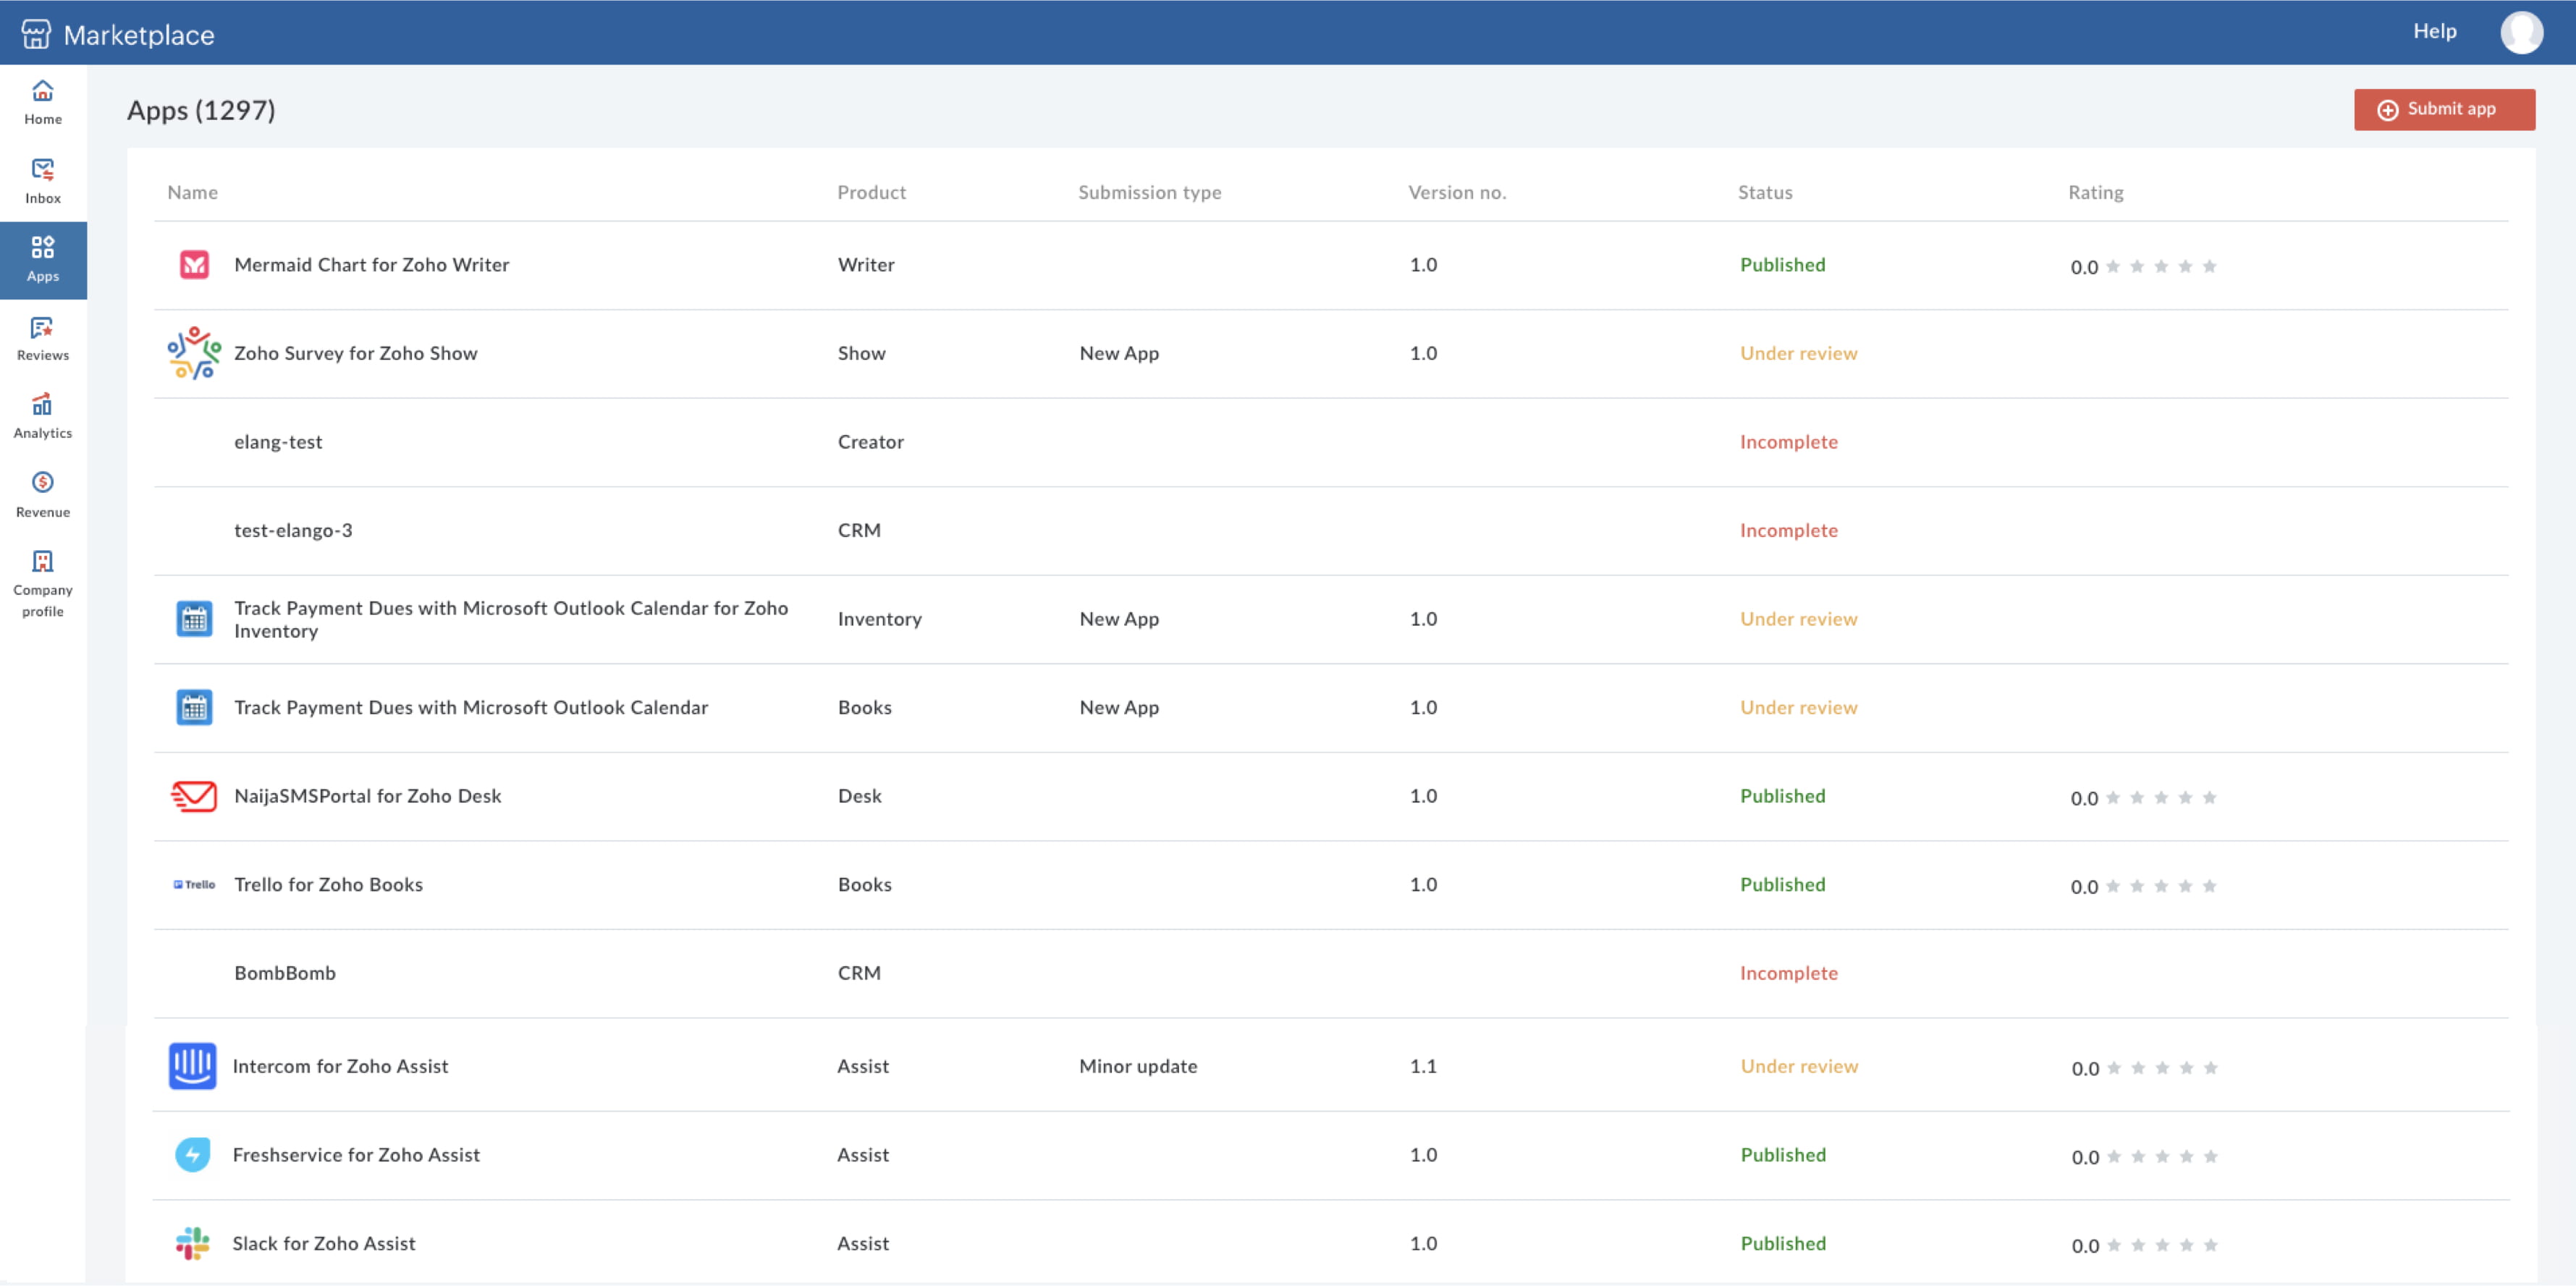Image resolution: width=2576 pixels, height=1286 pixels.
Task: Open Zoho Survey for Zoho Show
Action: point(356,353)
